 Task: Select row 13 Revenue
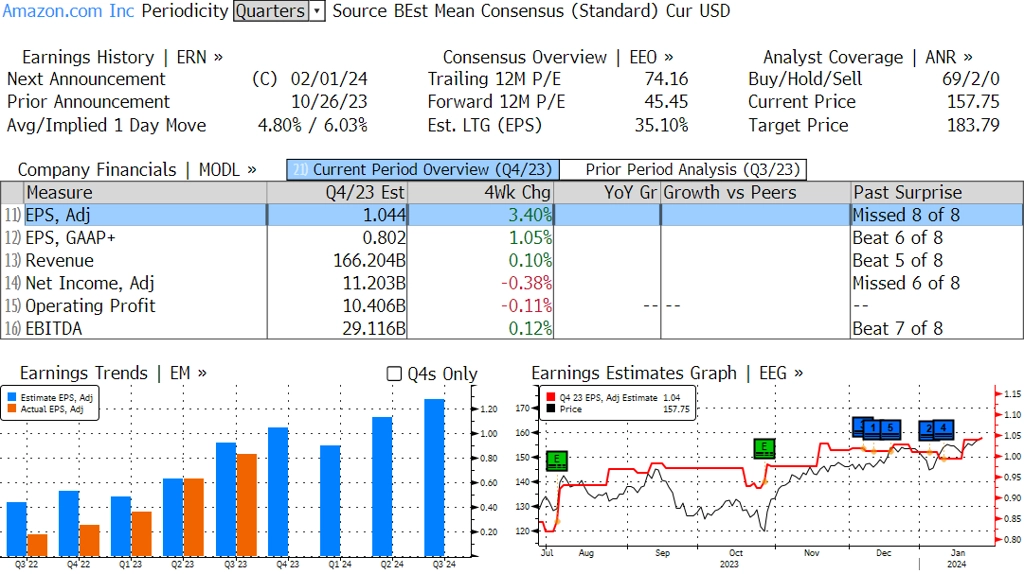click(512, 261)
